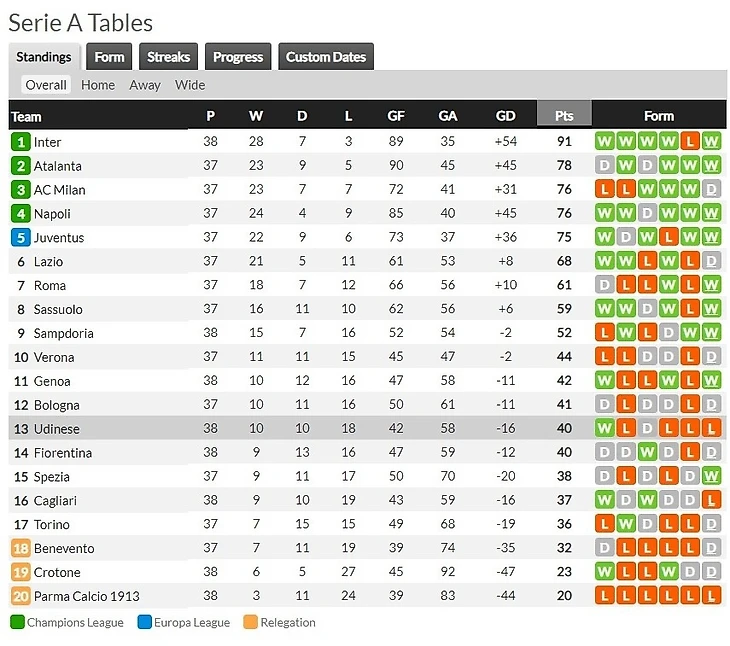Sort table by Pts column header

(564, 115)
